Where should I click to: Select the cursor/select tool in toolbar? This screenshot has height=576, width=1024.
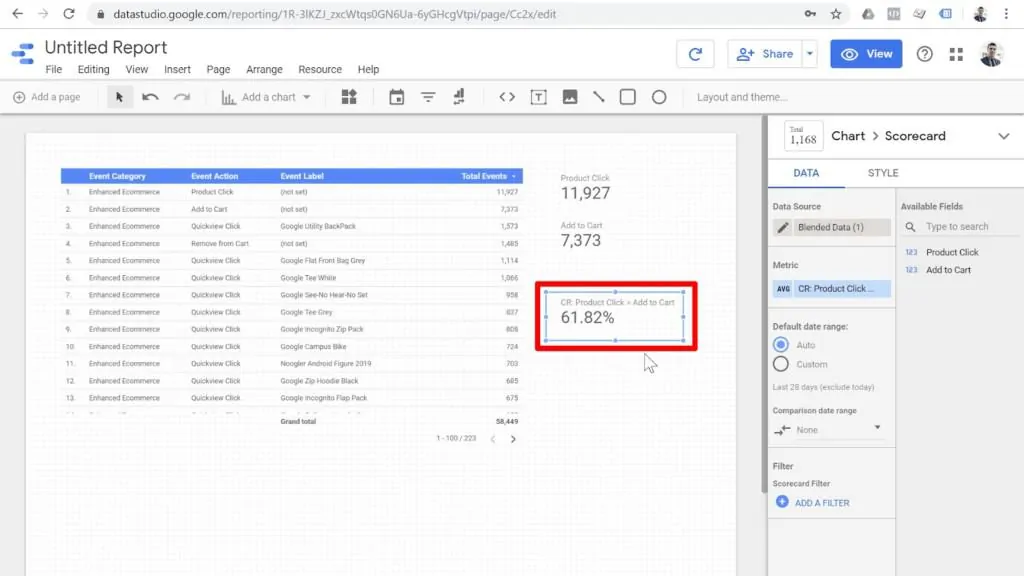(x=117, y=97)
